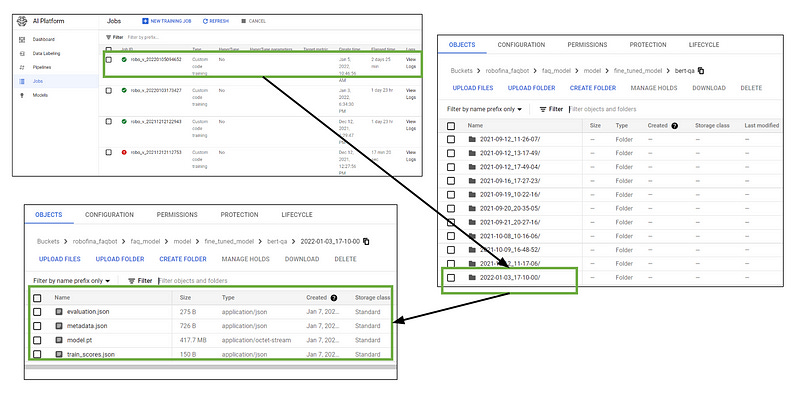Select checkbox for model.pt
The height and width of the screenshot is (393, 800).
(37, 340)
